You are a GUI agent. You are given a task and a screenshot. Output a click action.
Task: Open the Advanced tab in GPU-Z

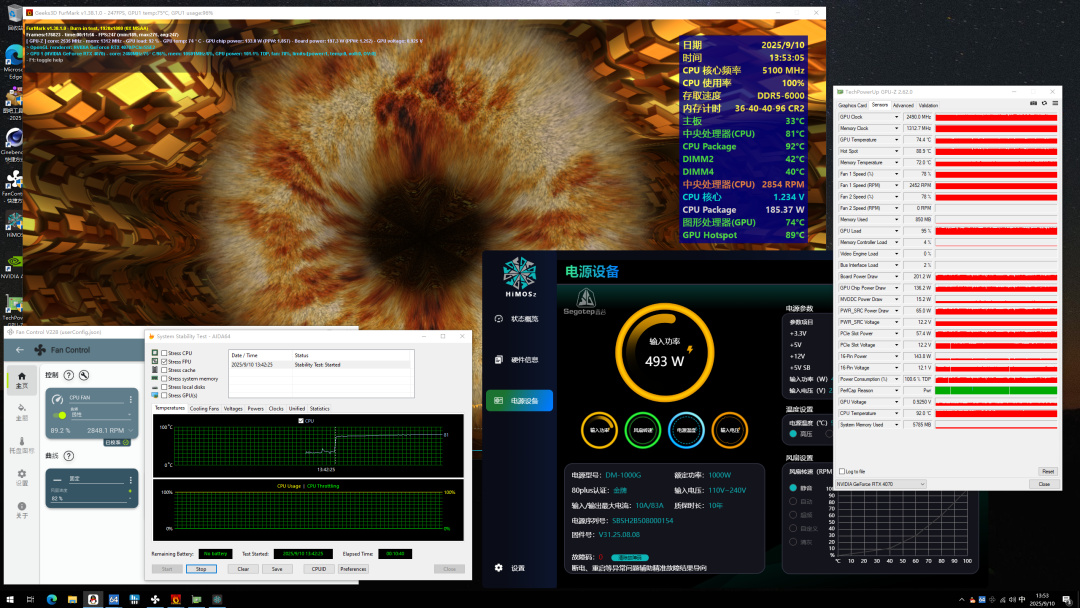click(902, 105)
